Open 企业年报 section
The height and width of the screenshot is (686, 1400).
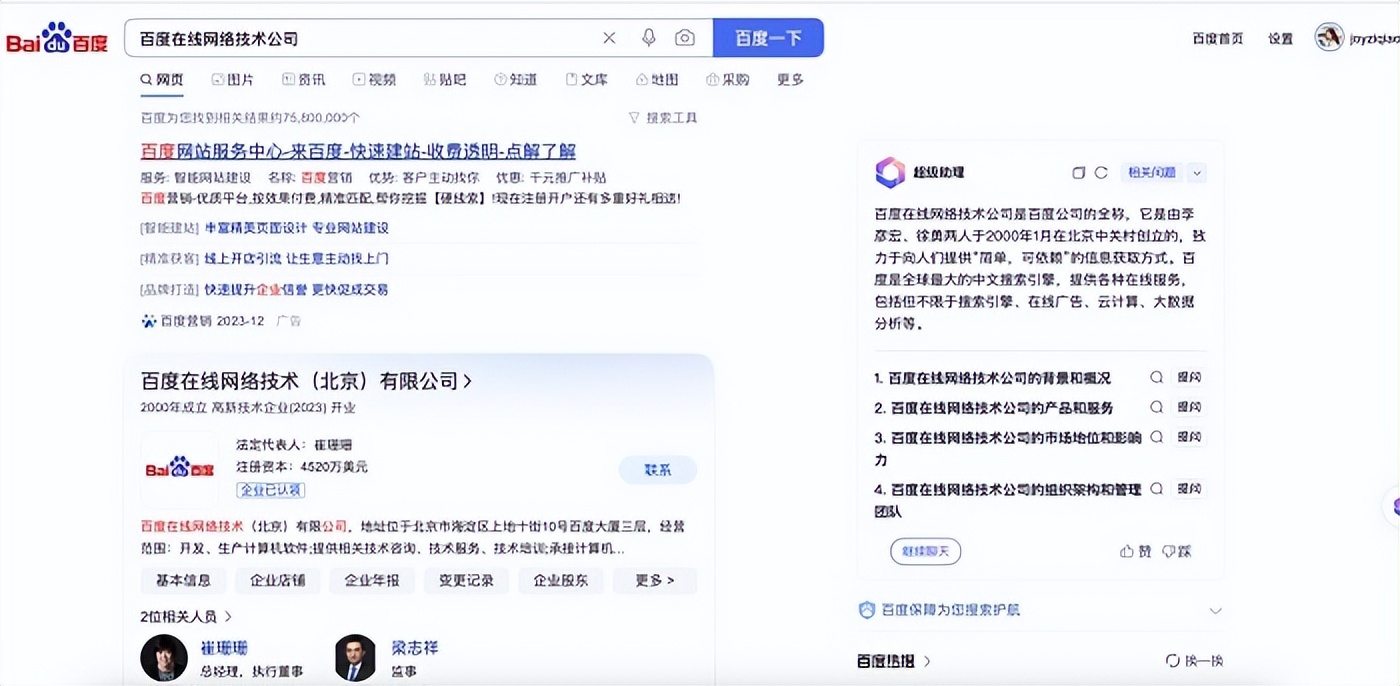click(372, 581)
